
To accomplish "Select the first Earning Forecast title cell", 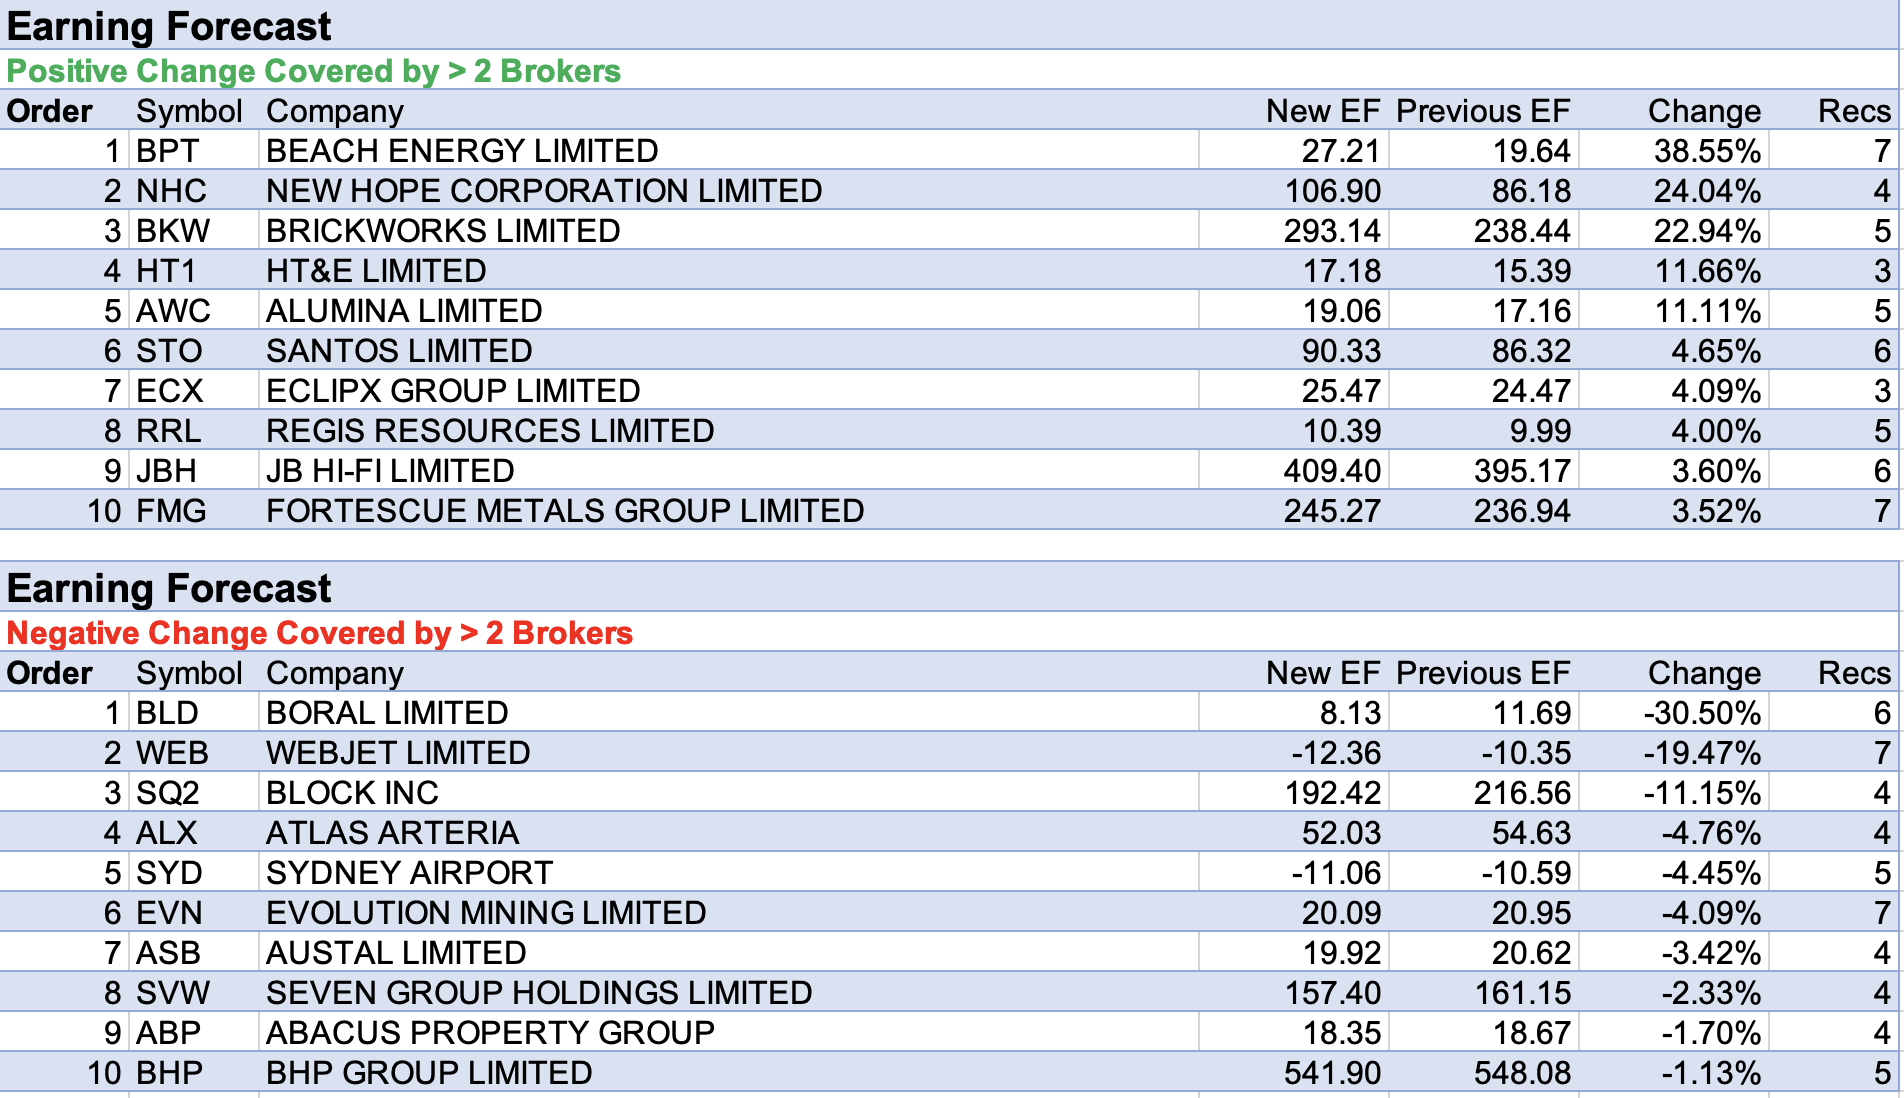I will pyautogui.click(x=168, y=27).
